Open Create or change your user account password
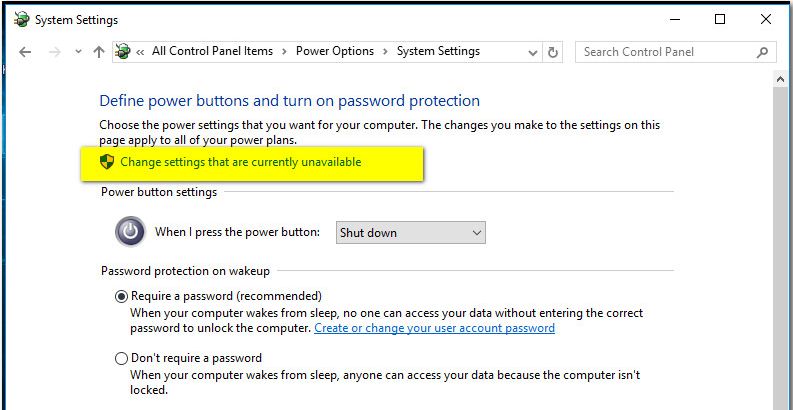Viewport: 793px width, 410px height. click(x=434, y=328)
